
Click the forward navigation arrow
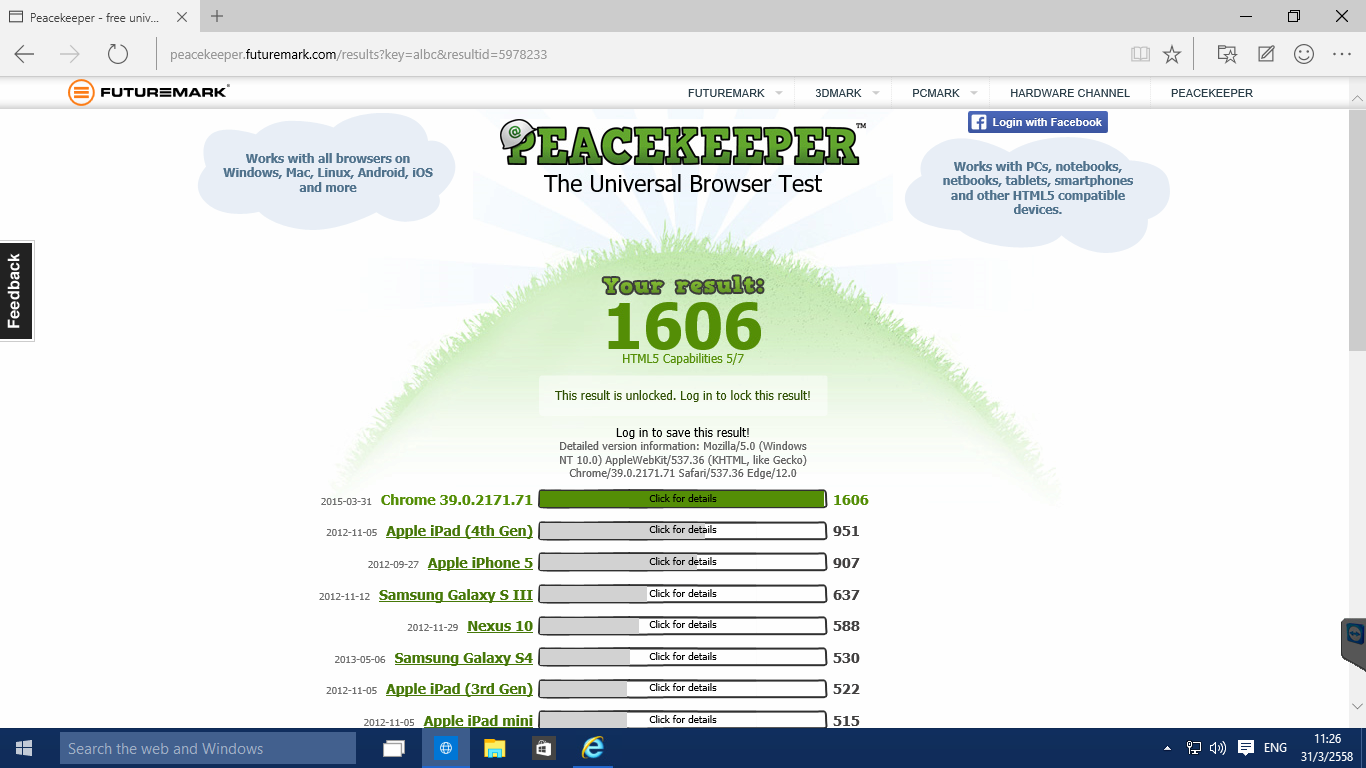click(x=70, y=54)
